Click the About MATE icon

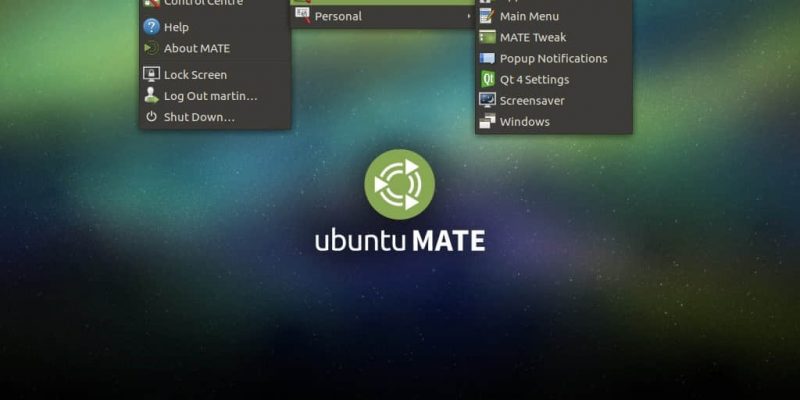pyautogui.click(x=151, y=48)
